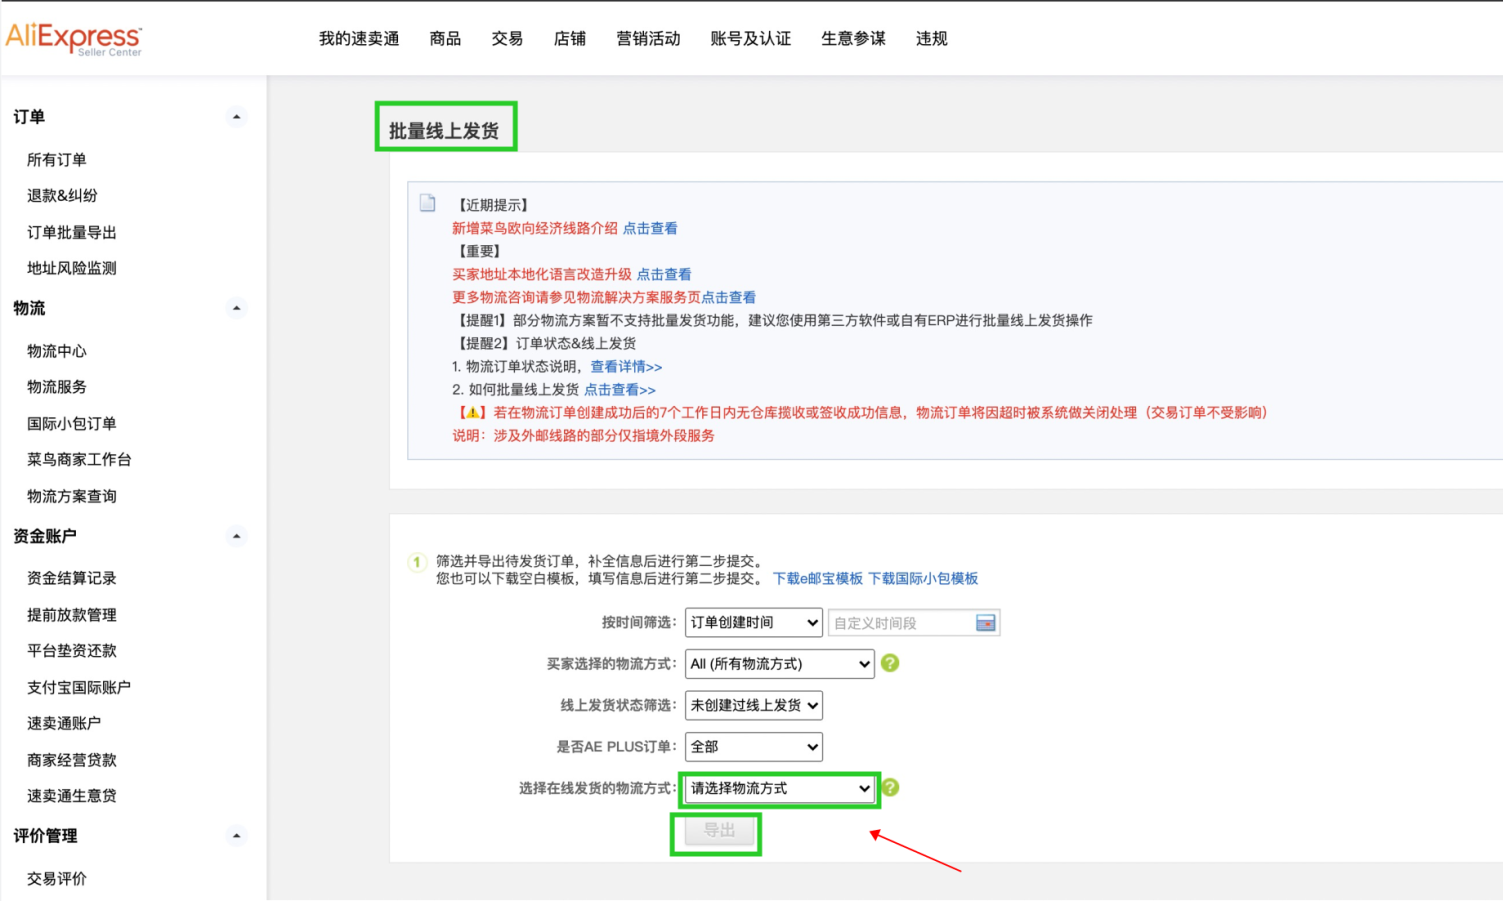Go to 所有订单 in sidebar
Viewport: 1503px width, 901px height.
[x=57, y=160]
